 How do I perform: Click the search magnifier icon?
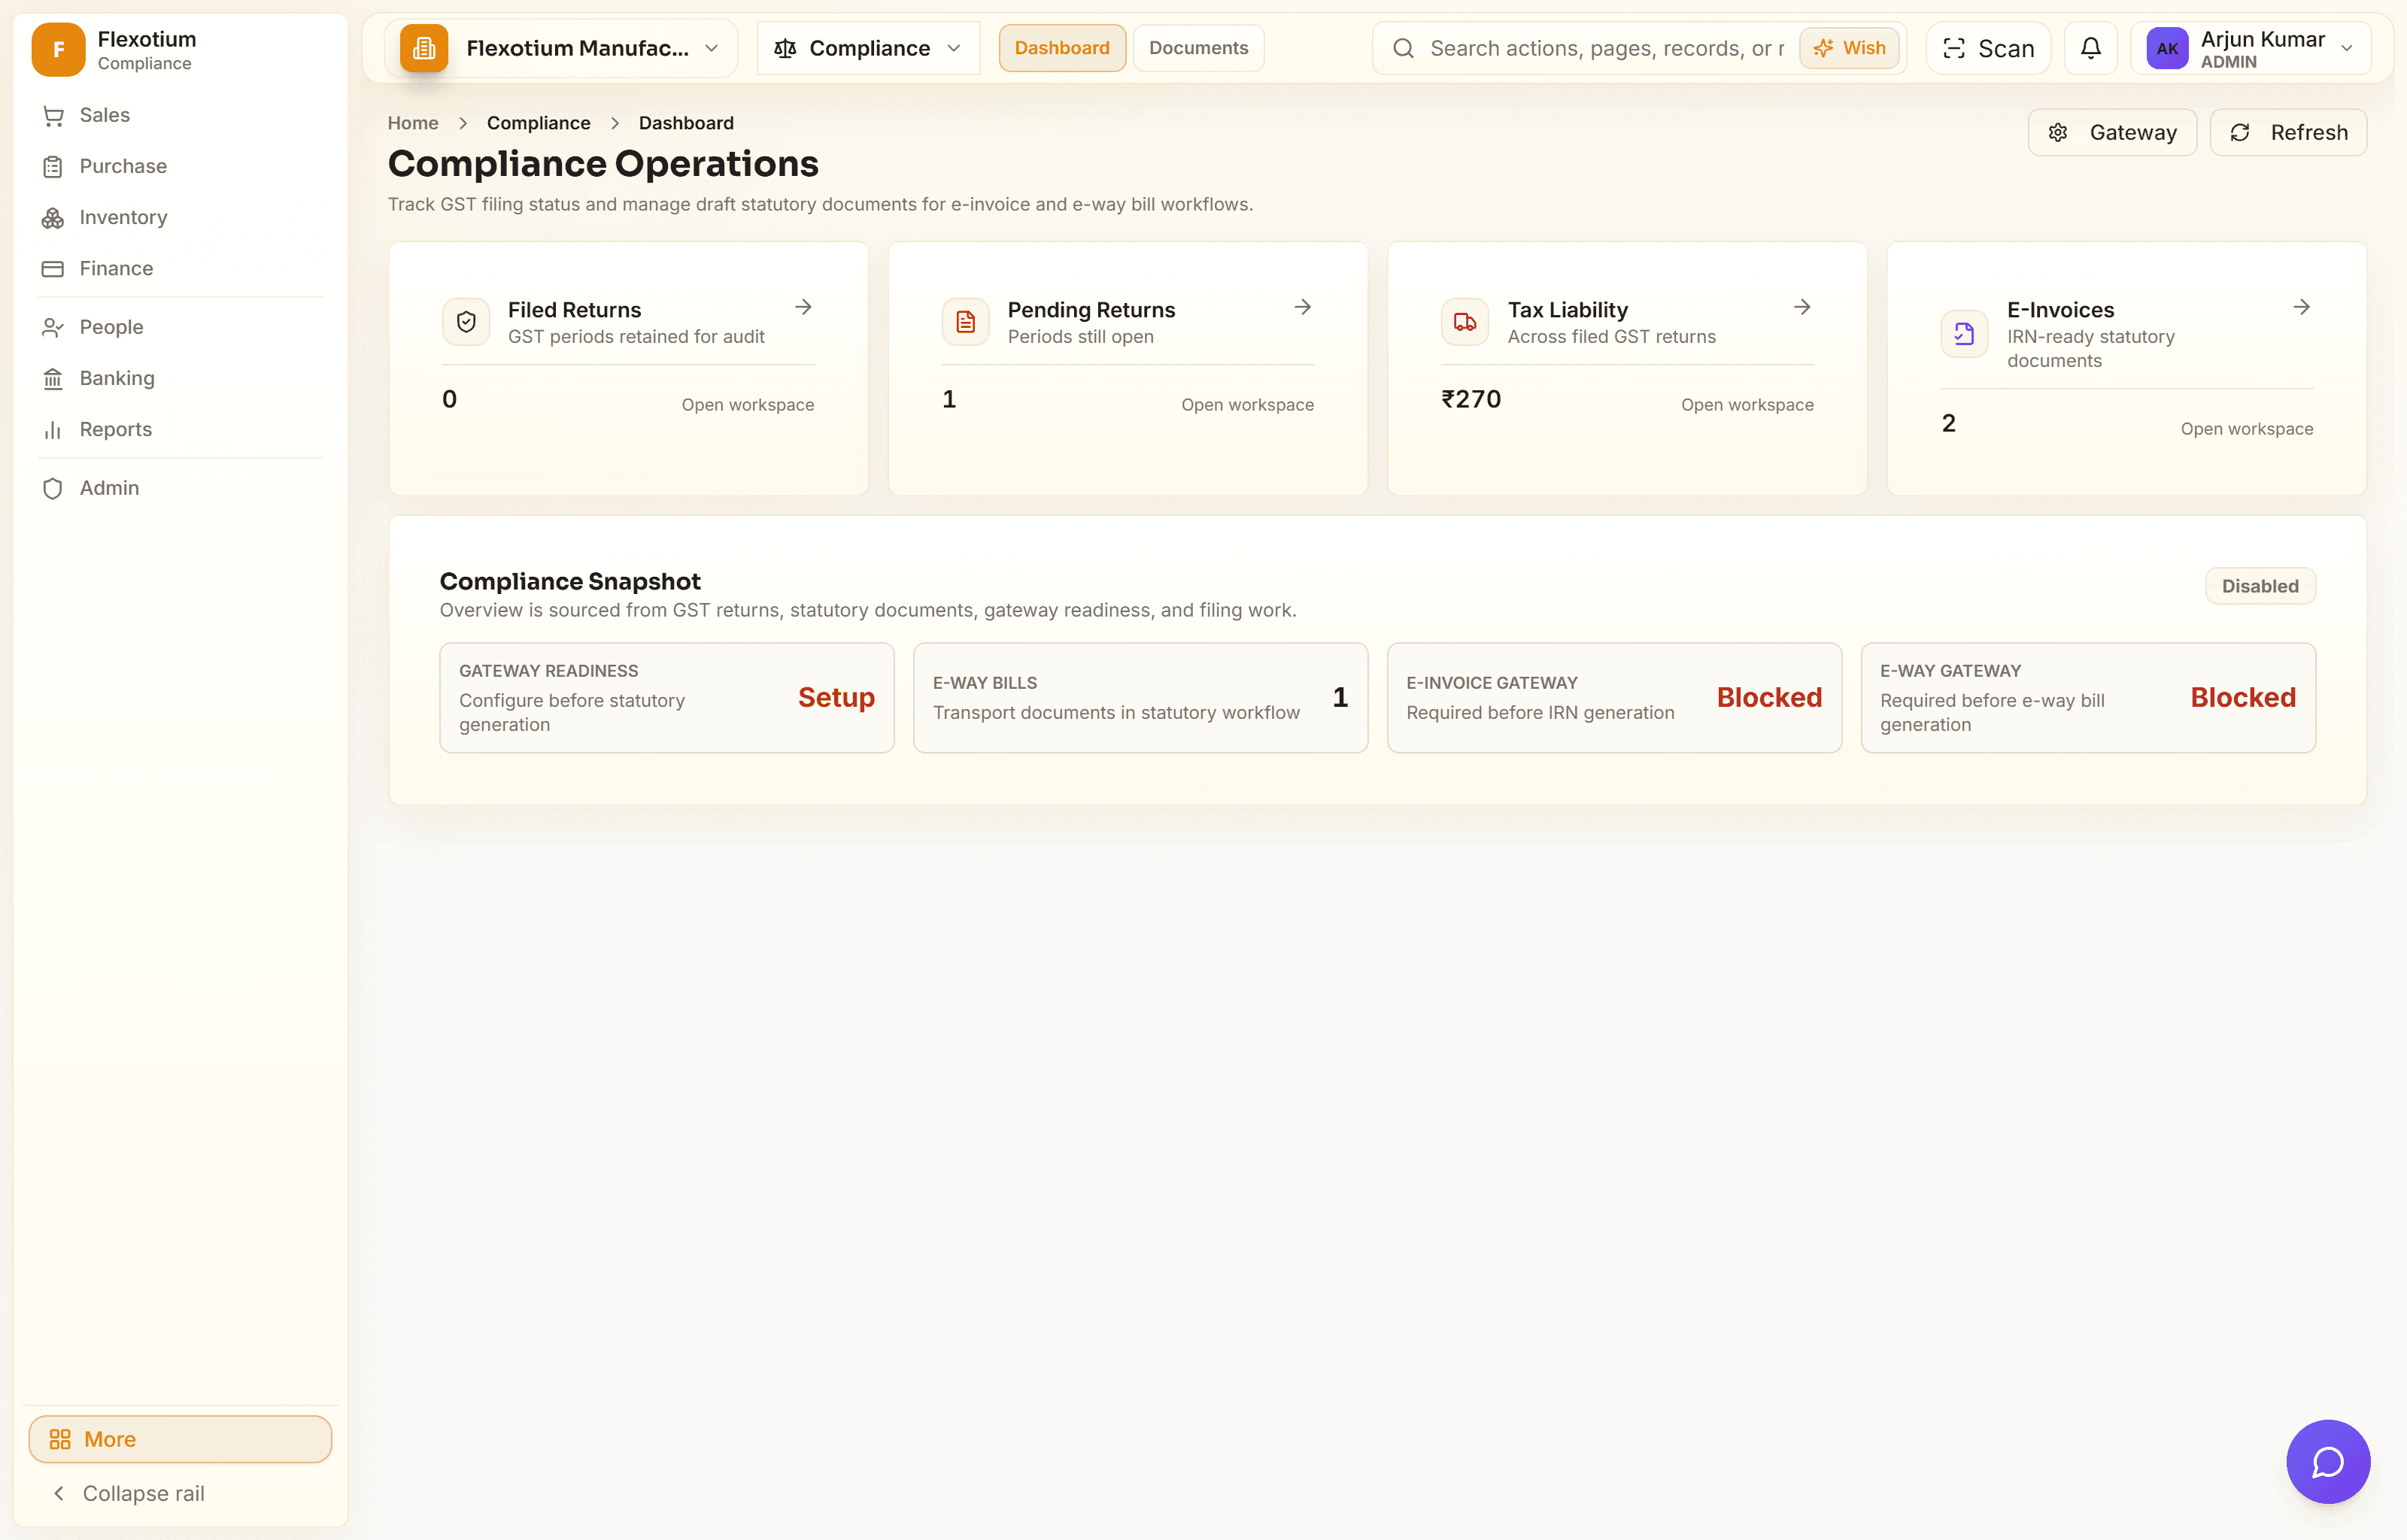click(1403, 48)
